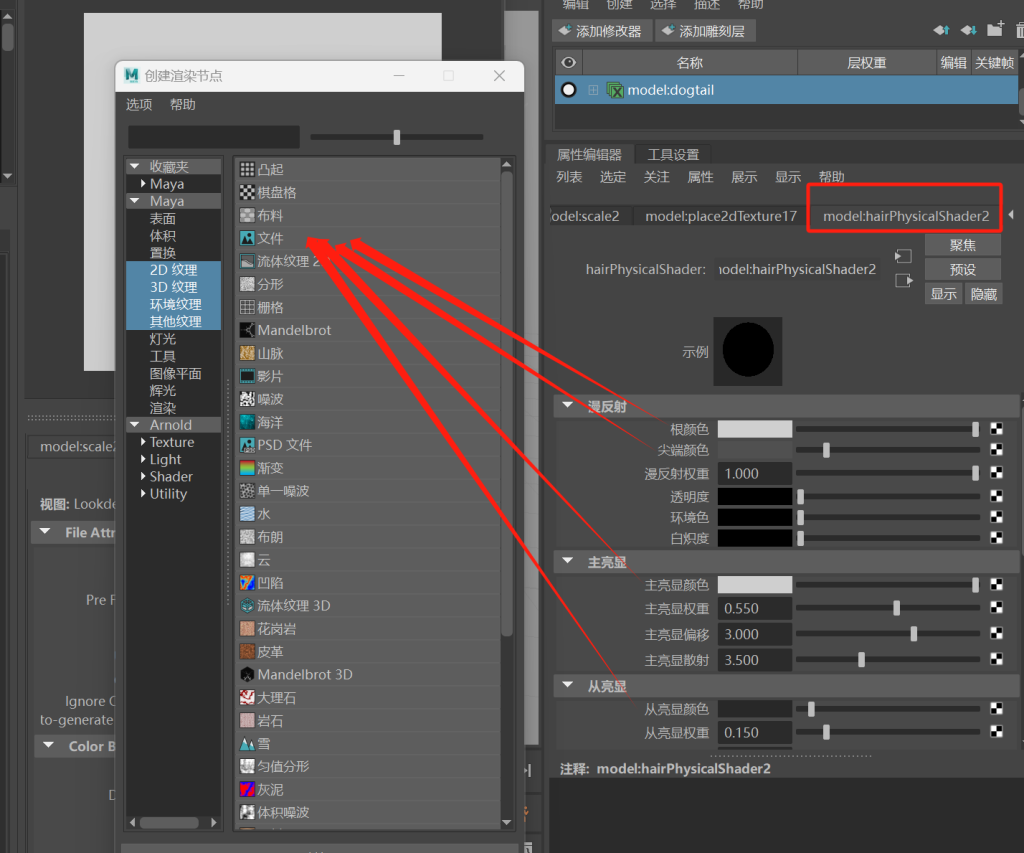Adjust the 主亮显权重 slider
This screenshot has height=853, width=1024.
tap(897, 608)
